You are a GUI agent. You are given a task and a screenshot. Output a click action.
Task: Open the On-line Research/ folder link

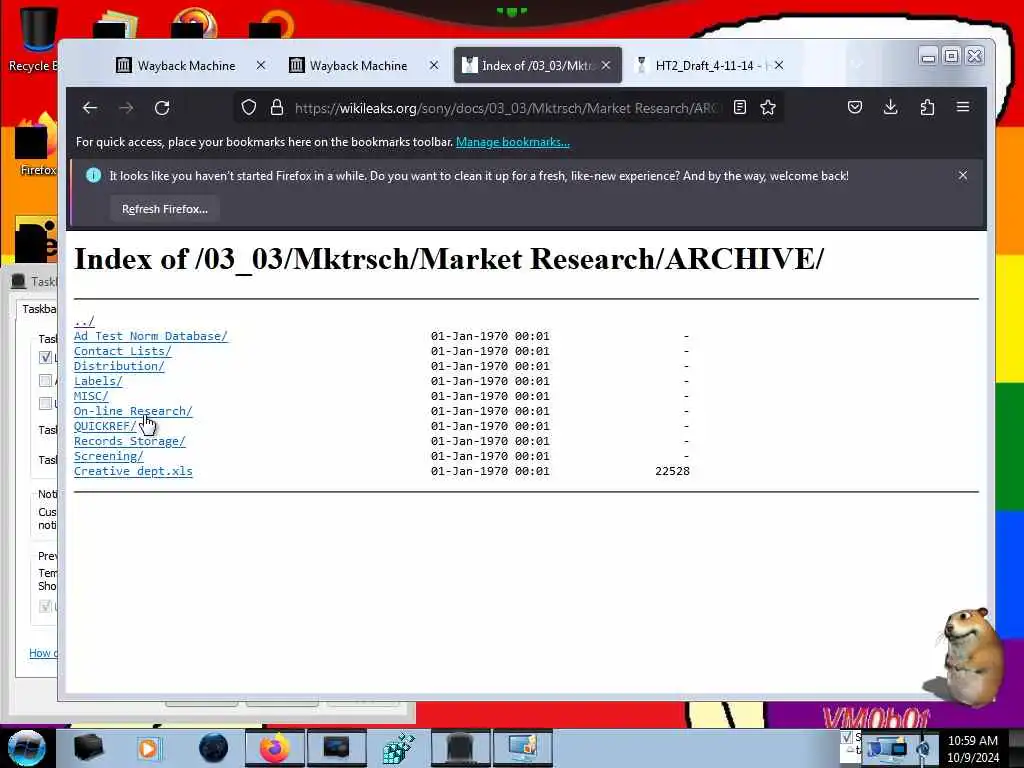pyautogui.click(x=133, y=411)
